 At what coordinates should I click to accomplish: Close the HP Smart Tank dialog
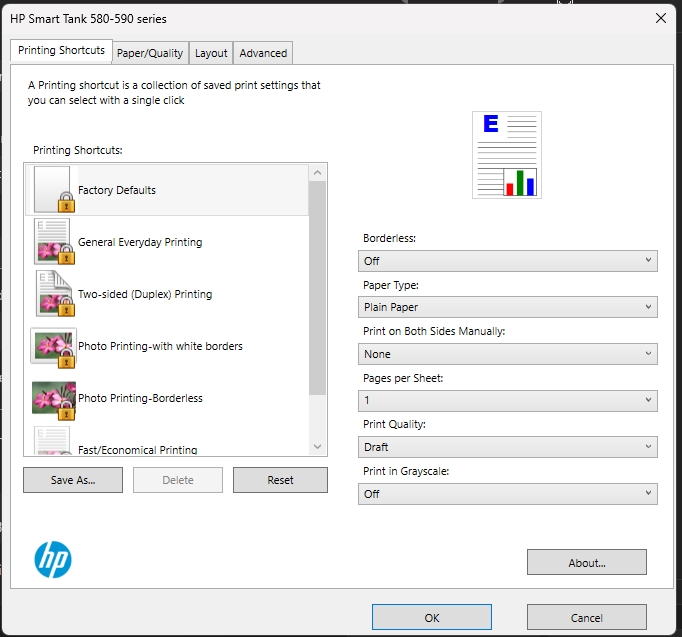tap(661, 18)
